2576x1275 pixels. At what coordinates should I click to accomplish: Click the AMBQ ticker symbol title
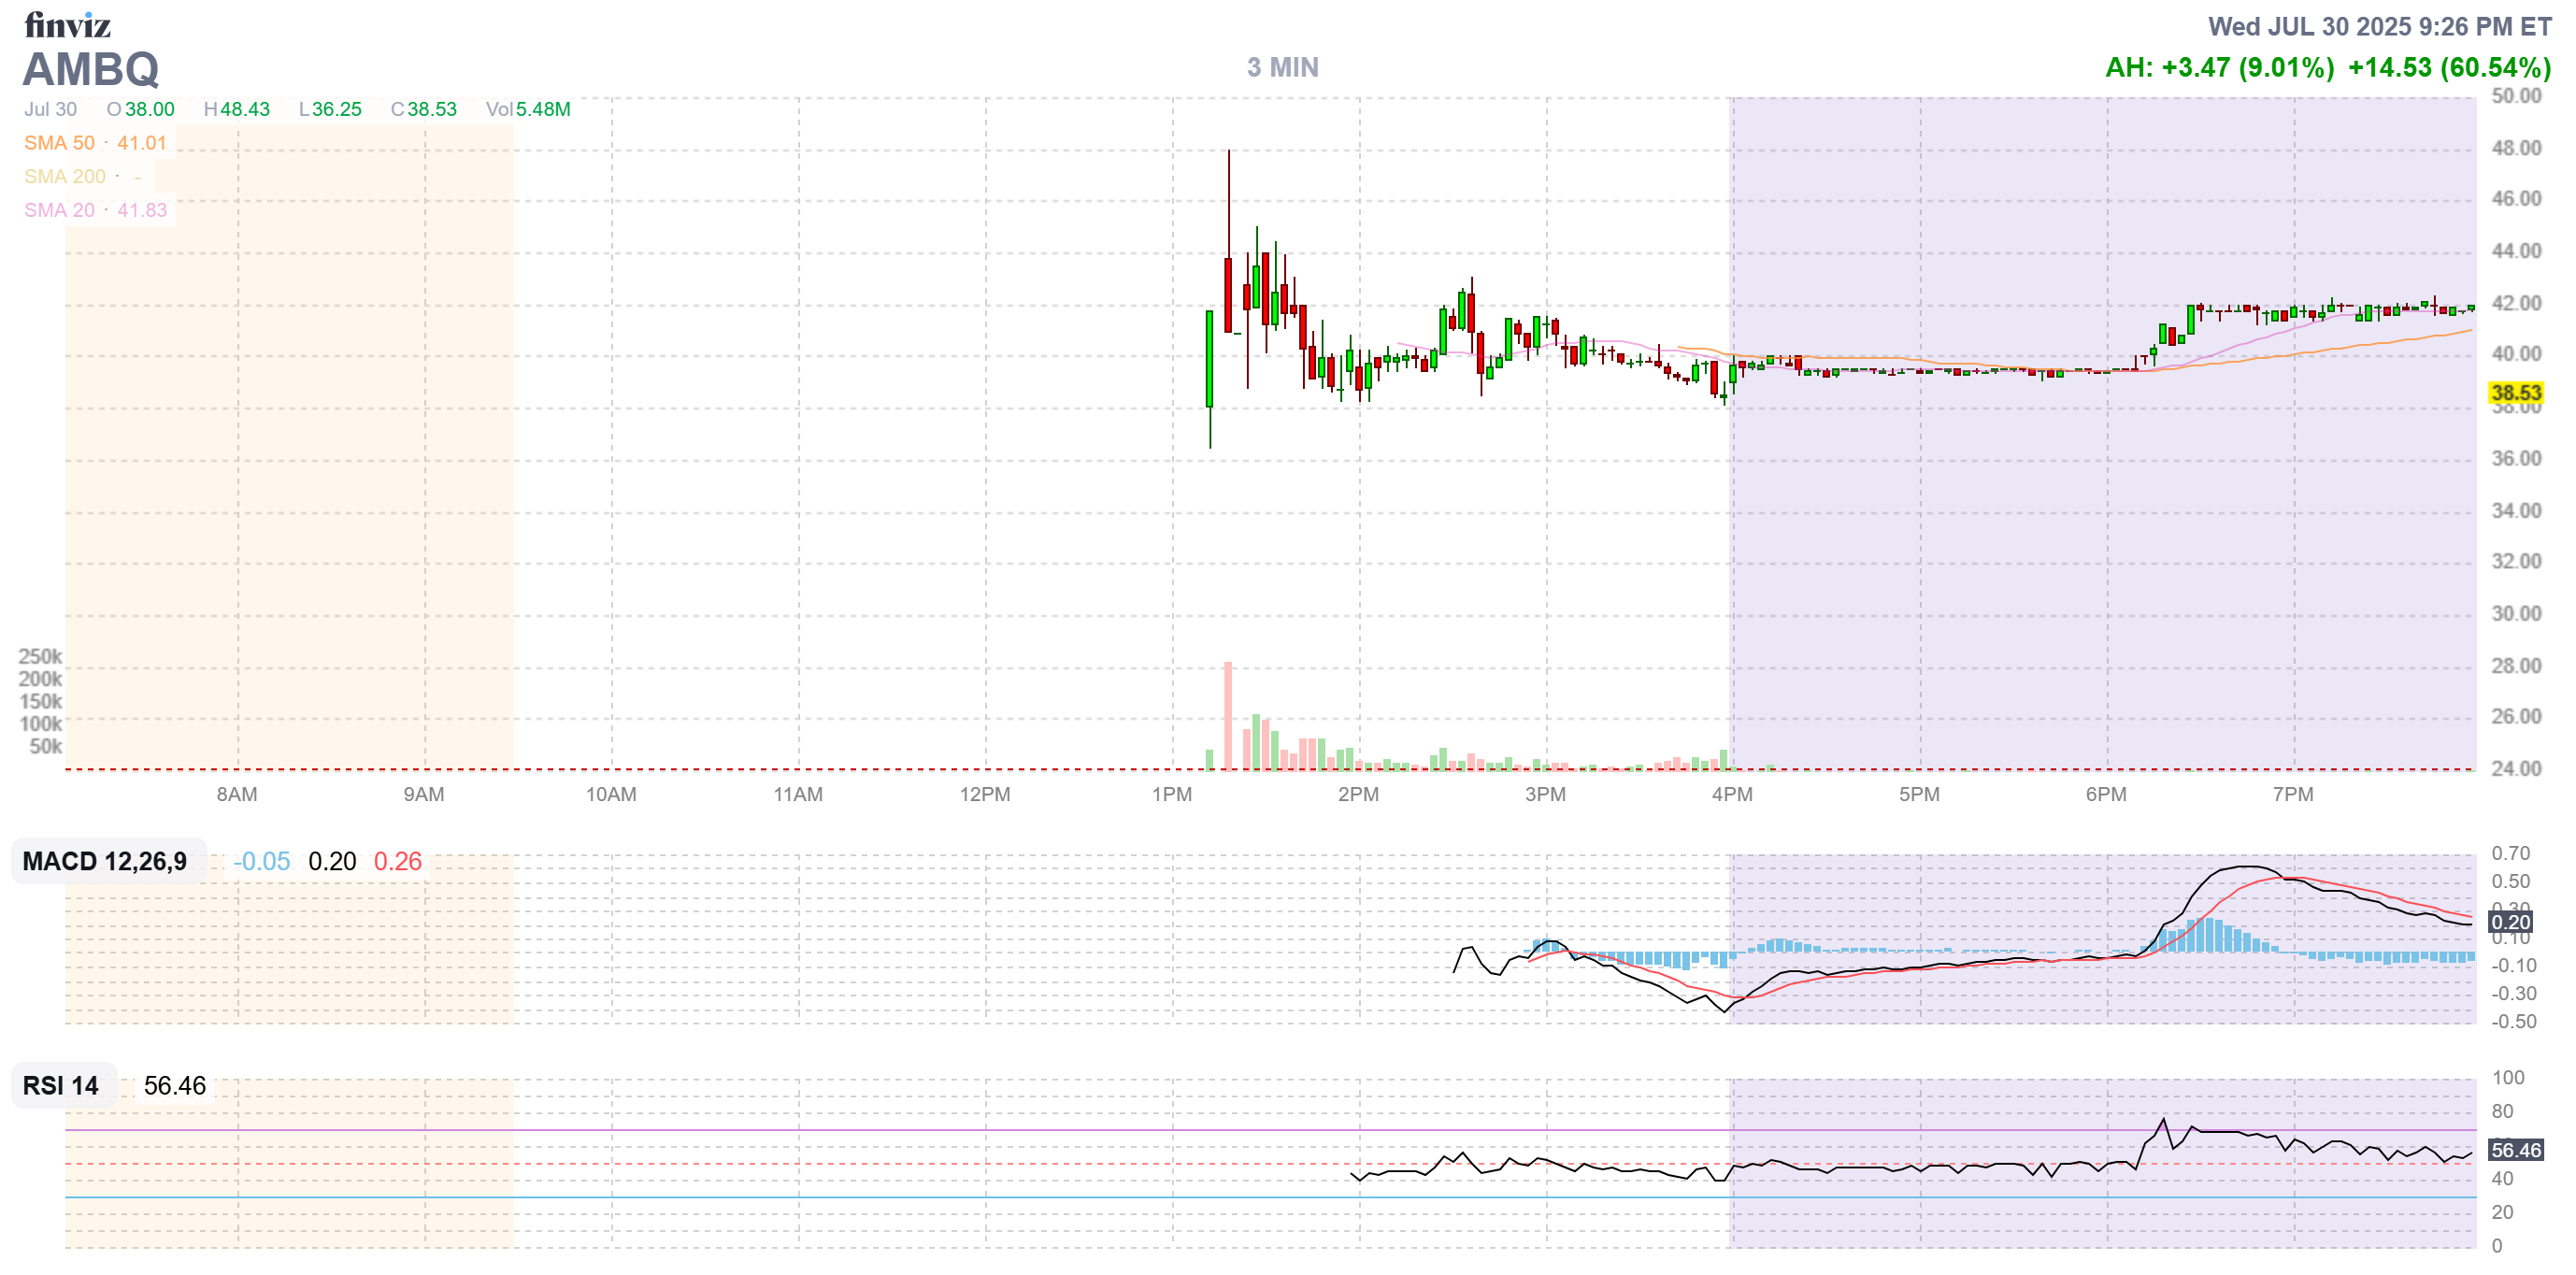(91, 70)
